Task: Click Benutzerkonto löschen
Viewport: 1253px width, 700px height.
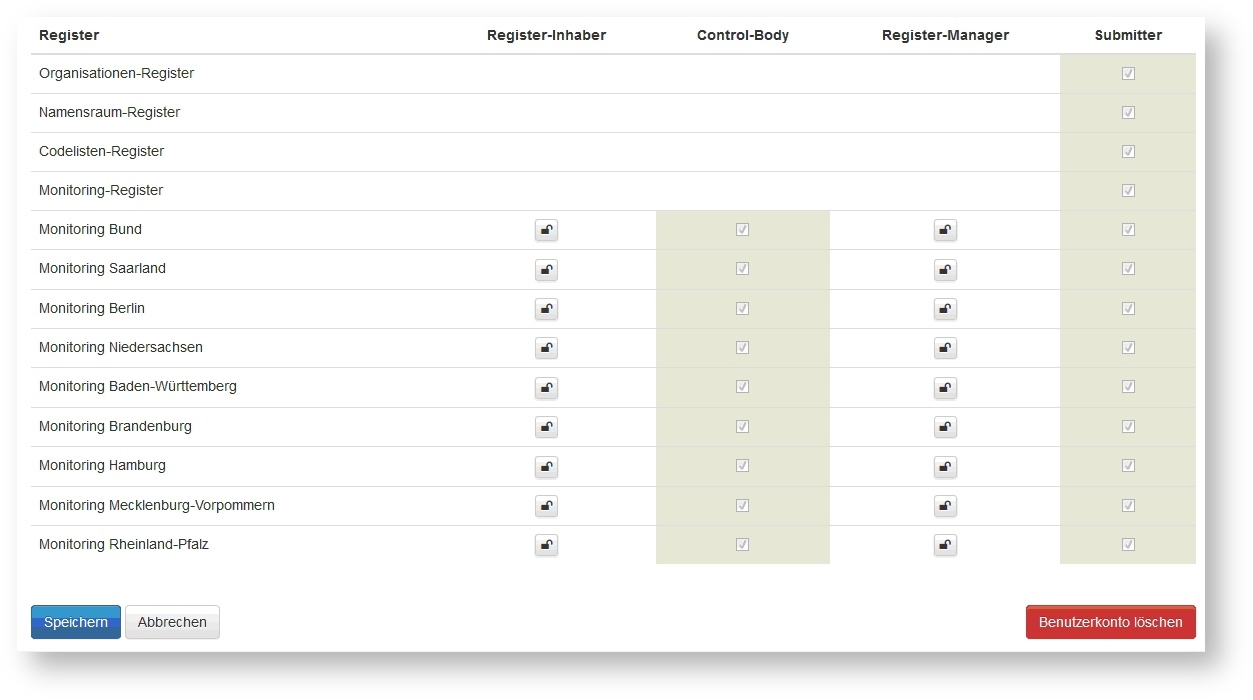Action: (1110, 621)
